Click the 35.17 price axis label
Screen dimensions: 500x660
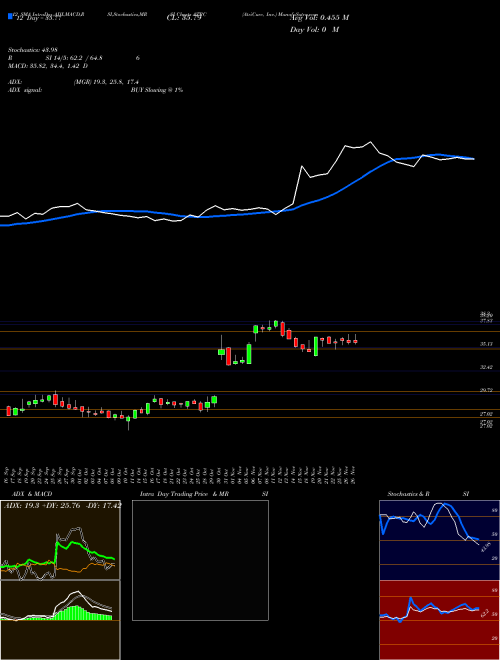tap(486, 344)
